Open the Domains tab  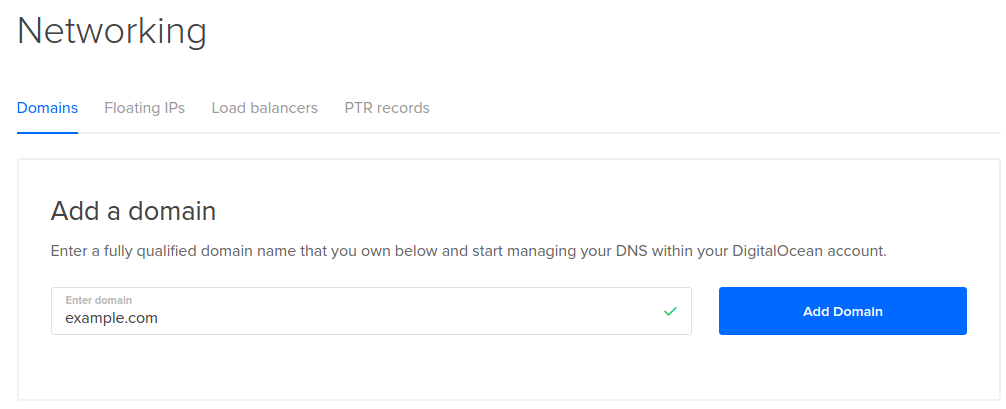pos(47,108)
